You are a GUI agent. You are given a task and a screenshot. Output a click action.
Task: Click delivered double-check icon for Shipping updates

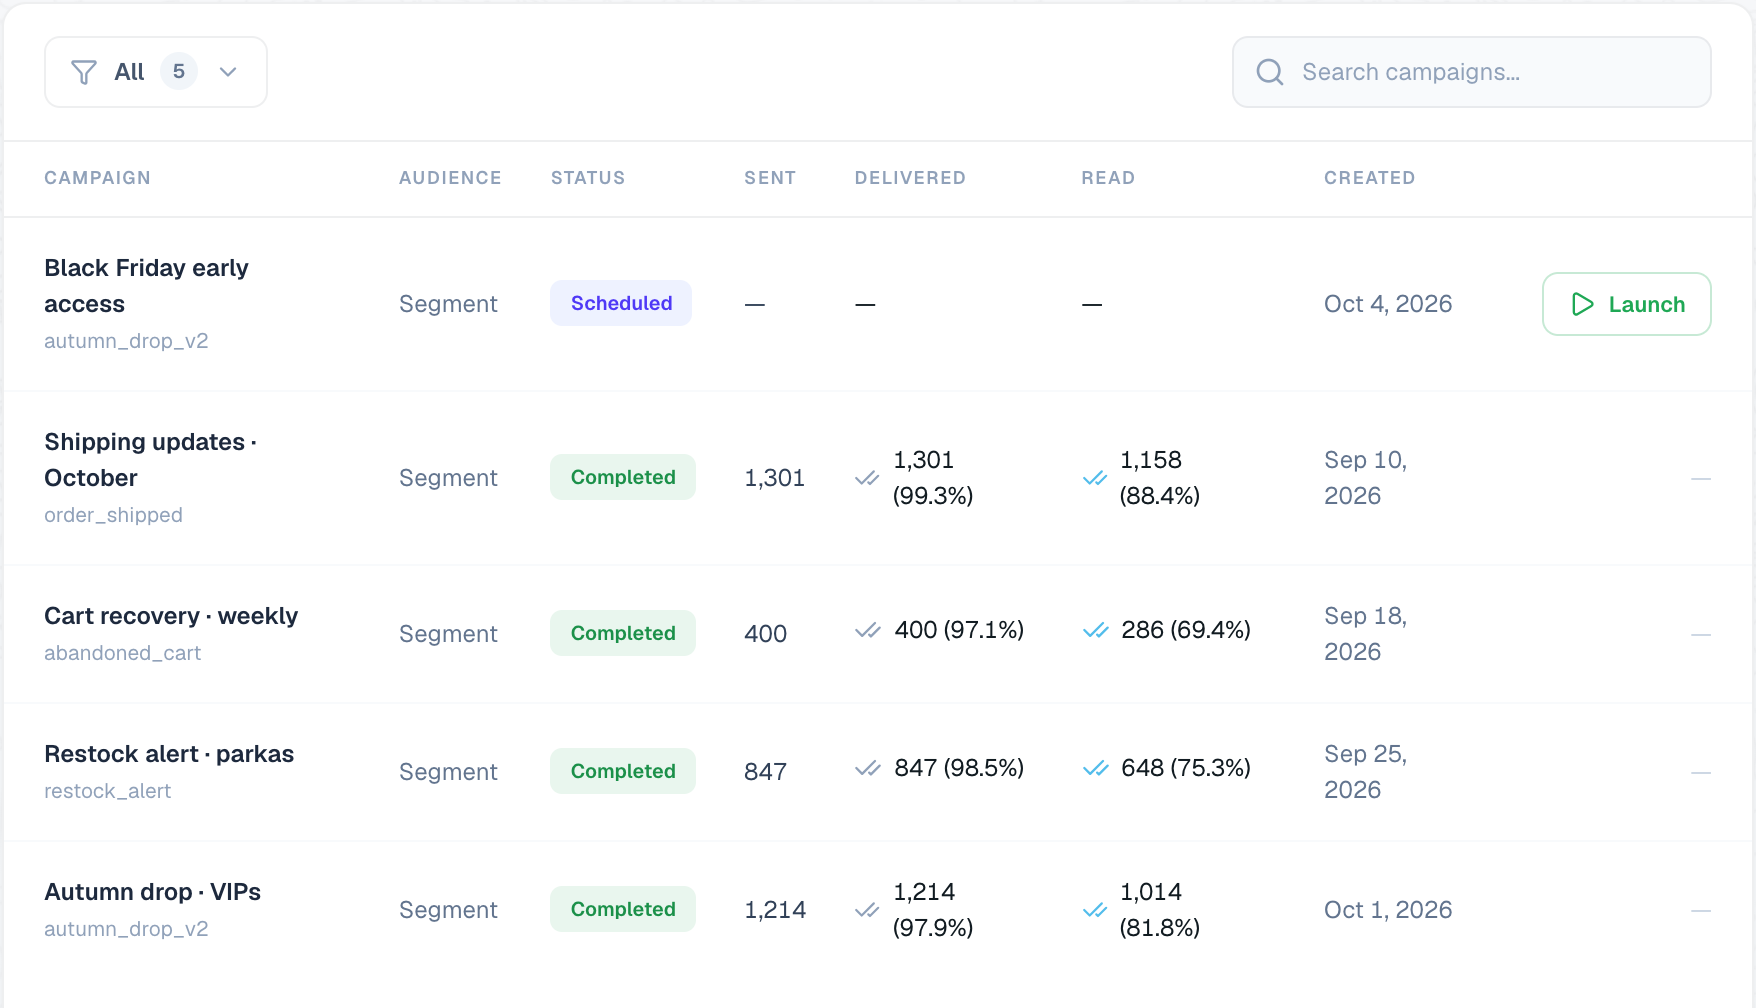867,478
